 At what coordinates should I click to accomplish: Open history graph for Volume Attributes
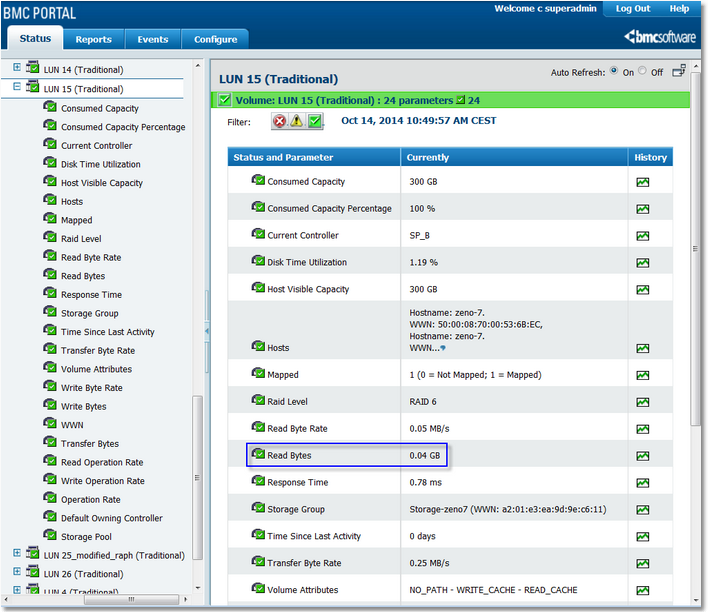pos(642,590)
